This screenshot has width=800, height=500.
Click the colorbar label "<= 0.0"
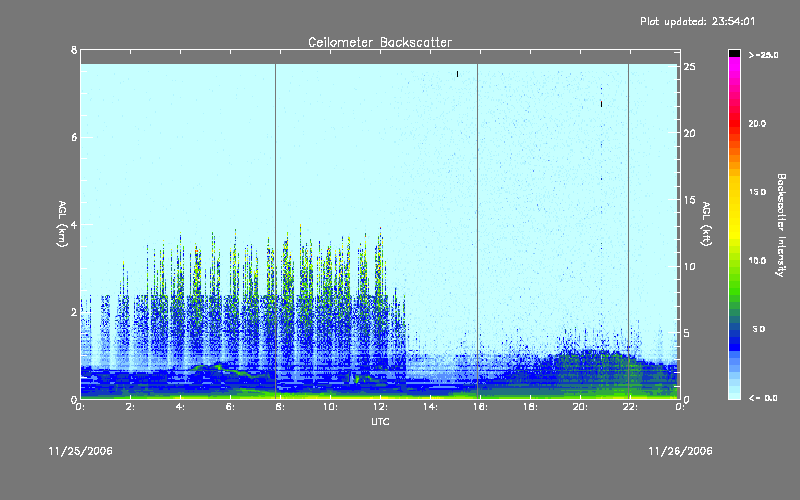tap(763, 398)
